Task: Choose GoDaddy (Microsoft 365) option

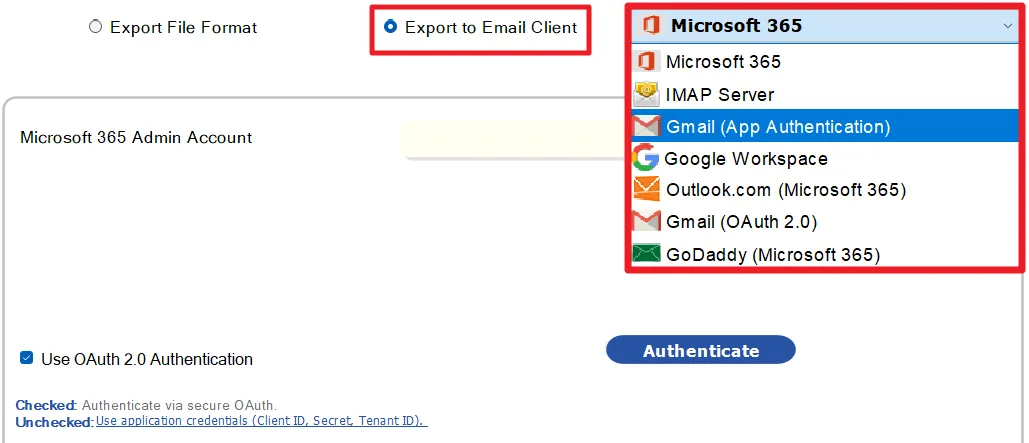Action: click(x=824, y=254)
